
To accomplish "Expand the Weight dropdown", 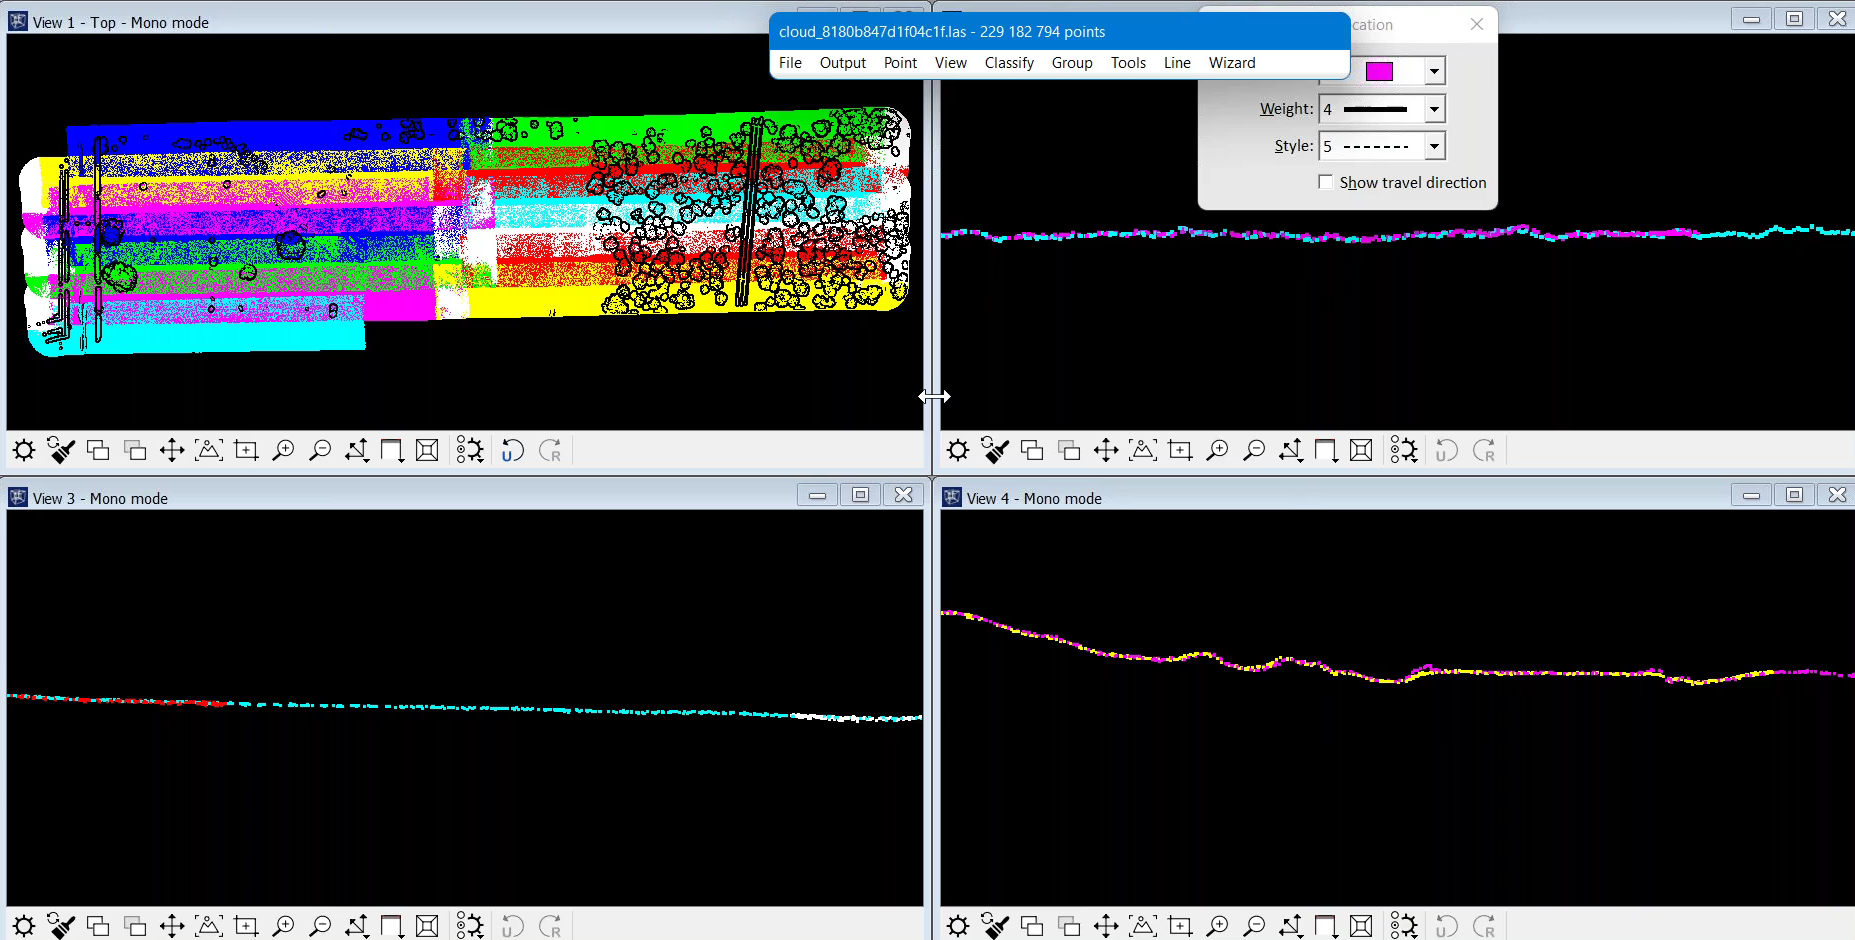I will [1434, 109].
